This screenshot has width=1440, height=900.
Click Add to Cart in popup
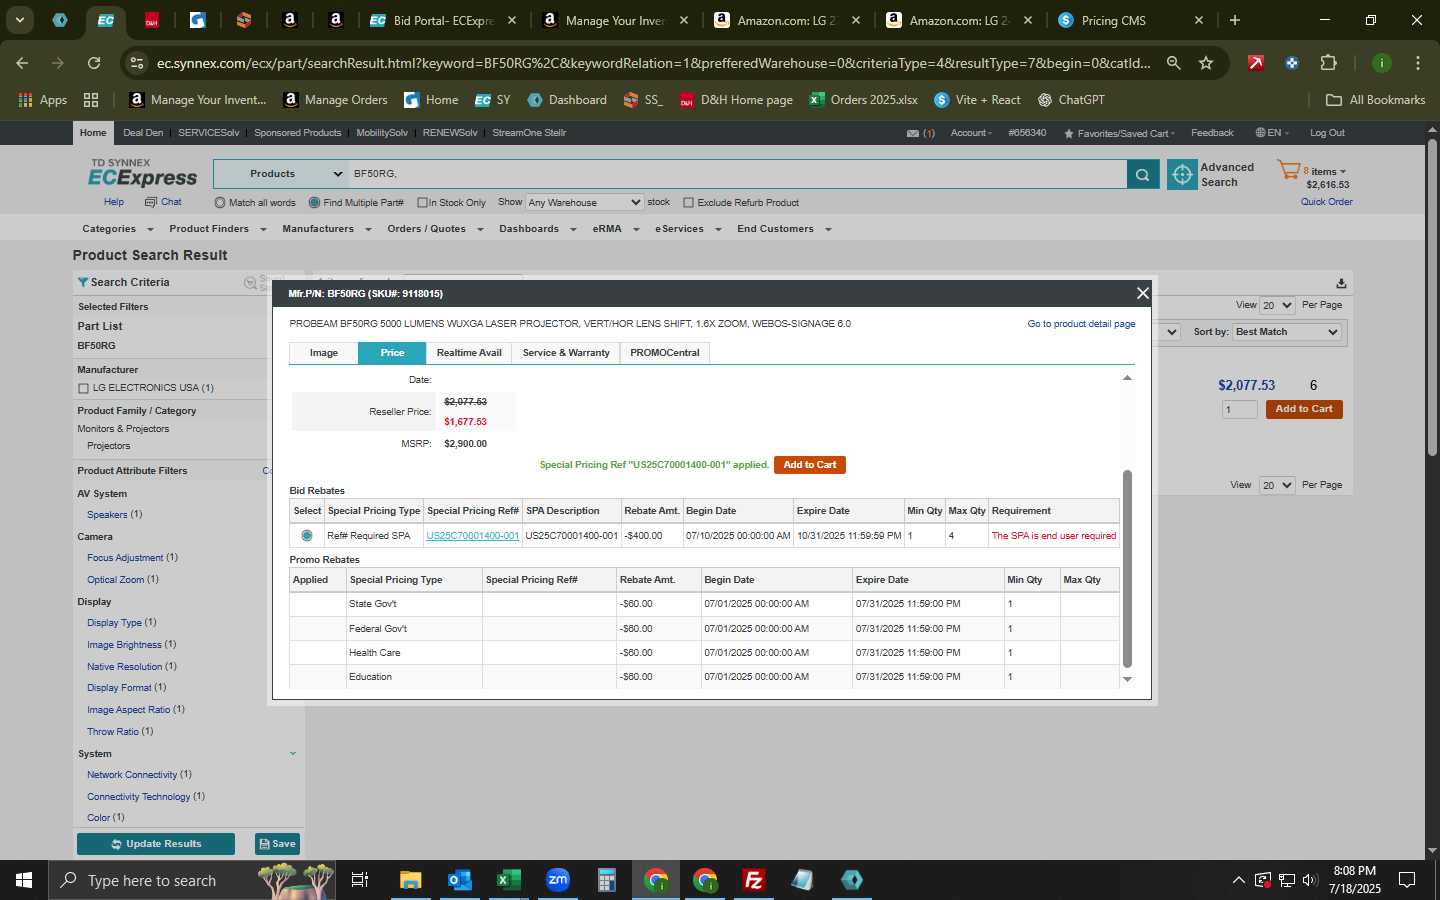click(x=810, y=465)
